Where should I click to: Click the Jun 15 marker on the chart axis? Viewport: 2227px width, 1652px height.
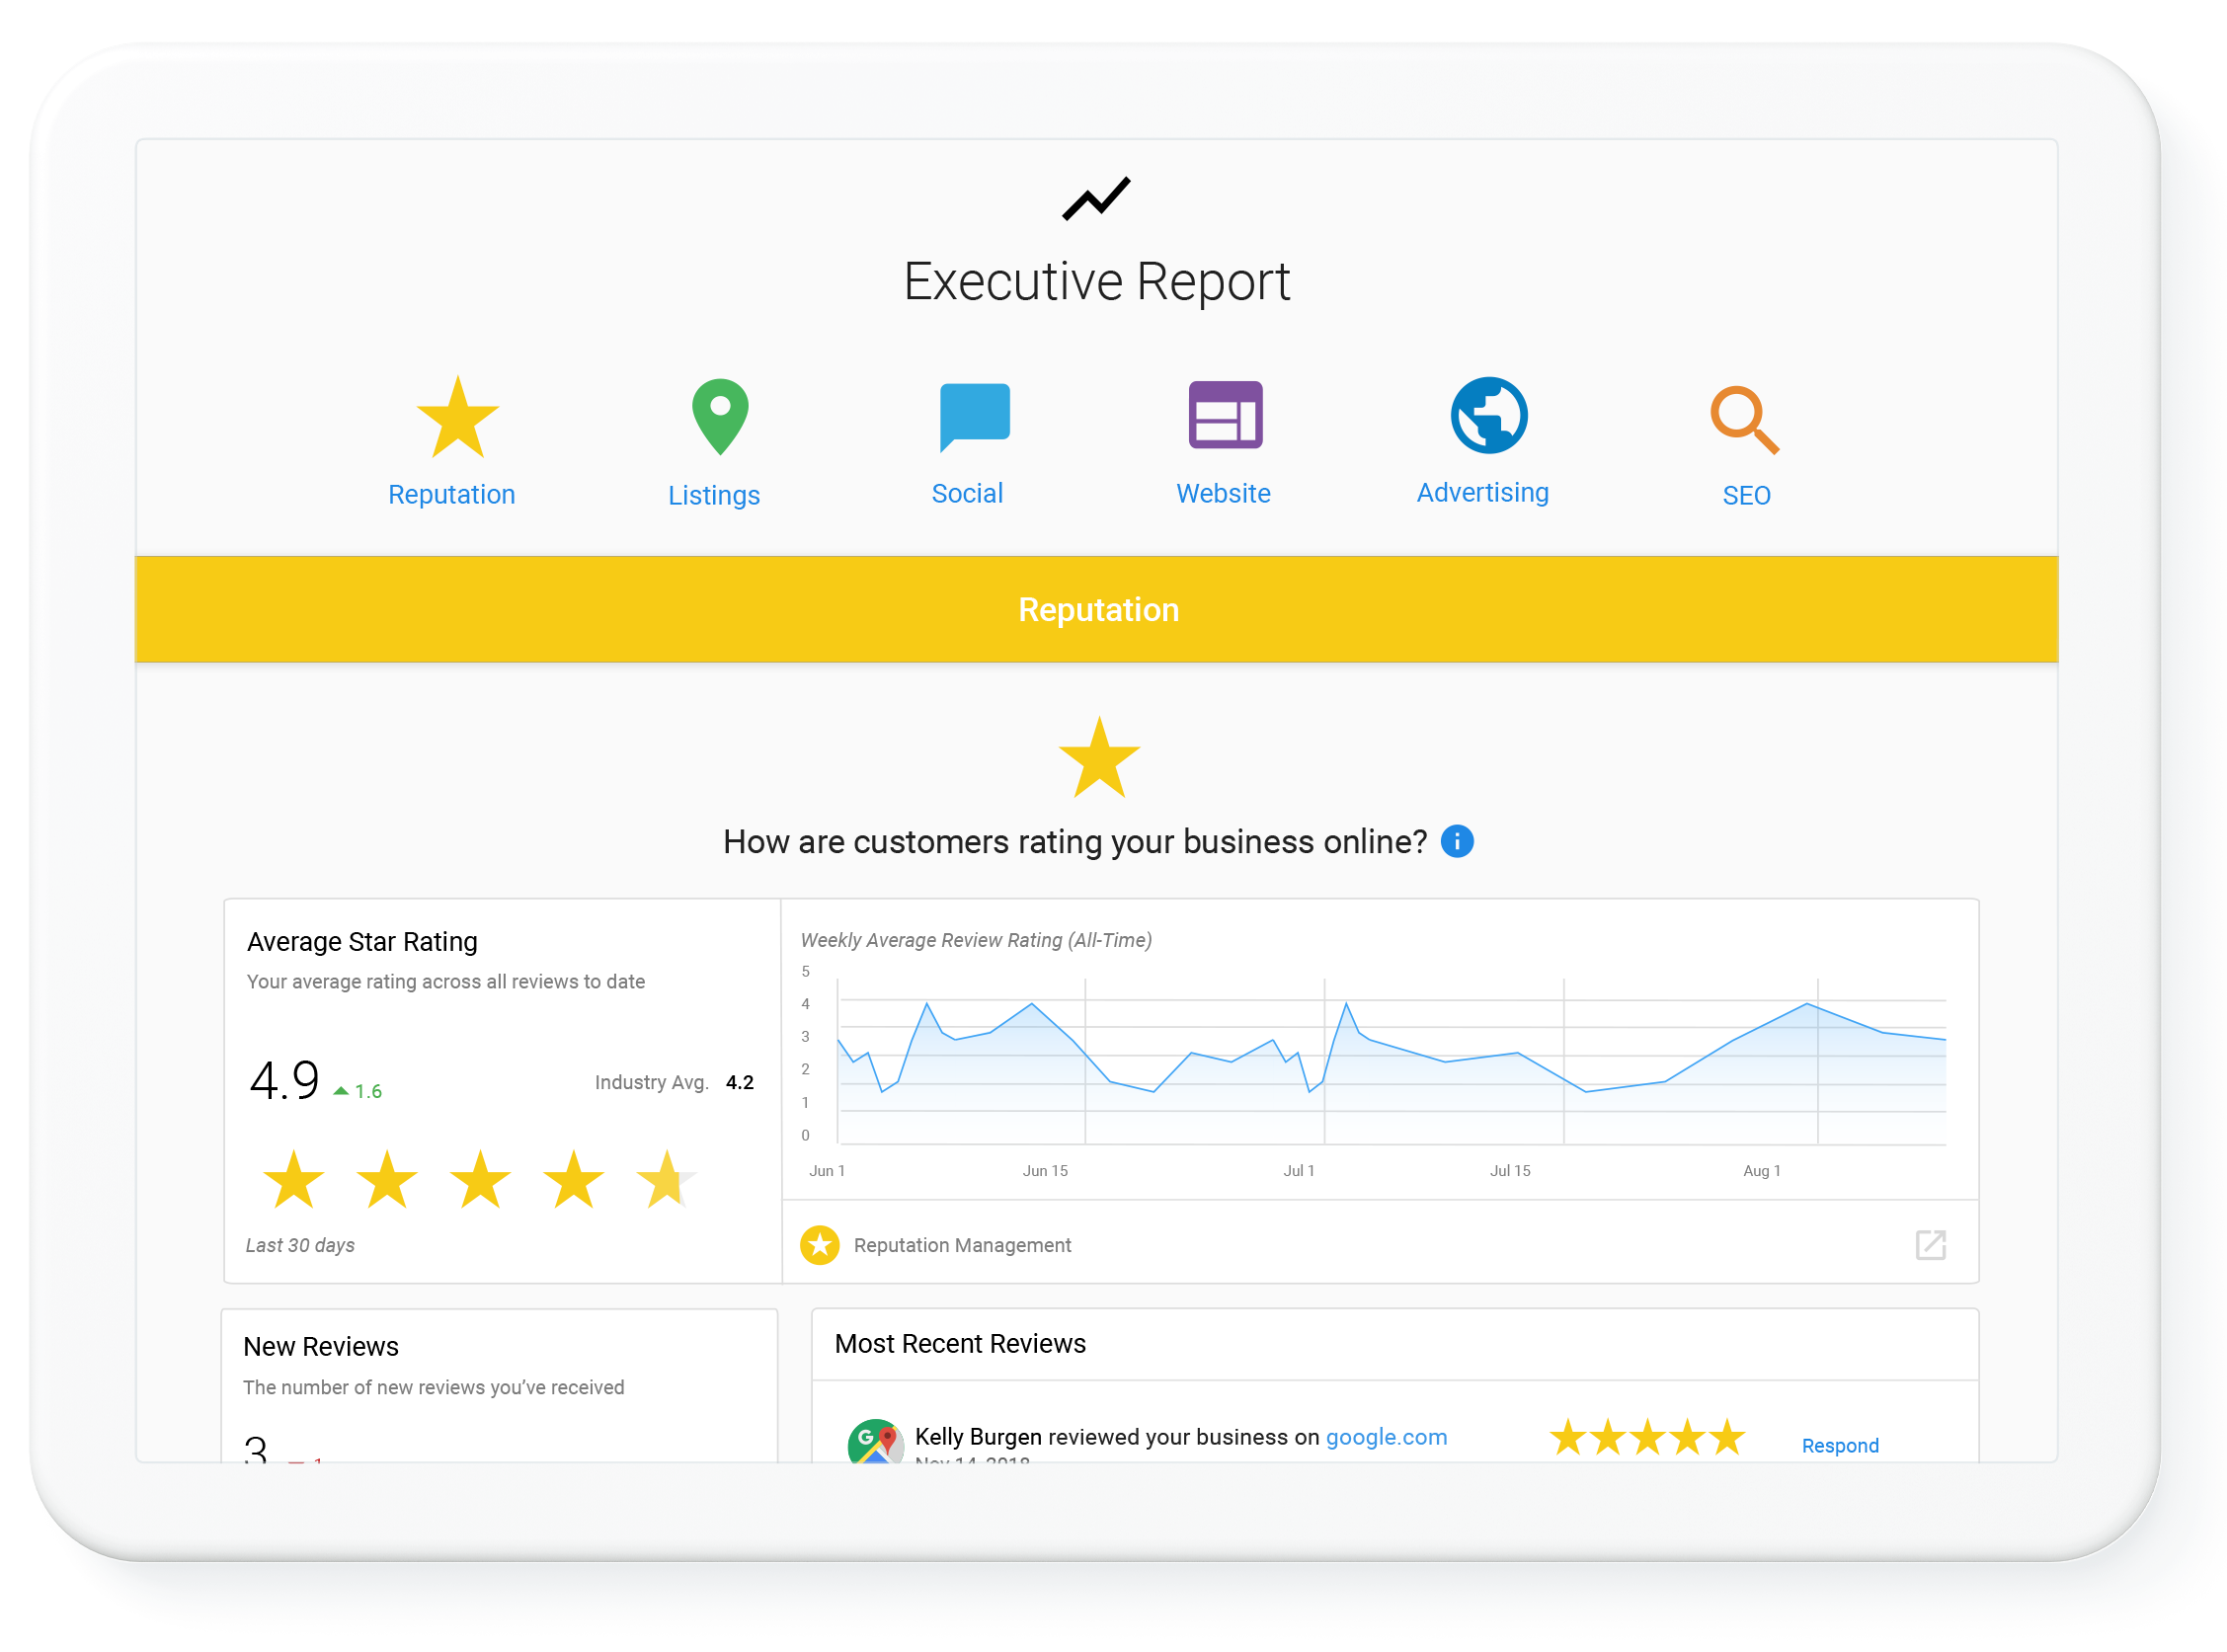[1045, 1170]
